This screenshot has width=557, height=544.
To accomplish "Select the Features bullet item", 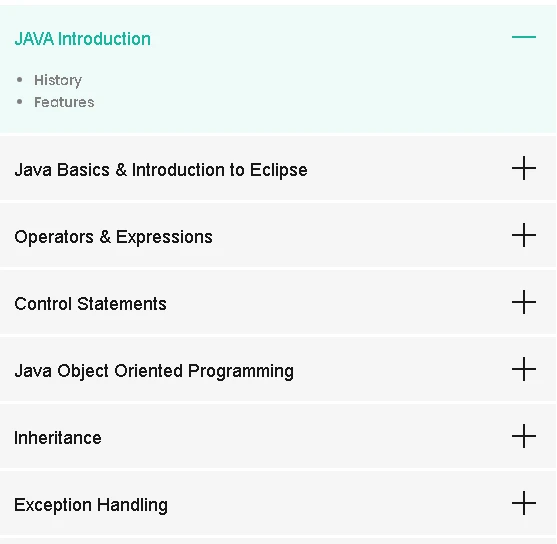I will tap(64, 102).
